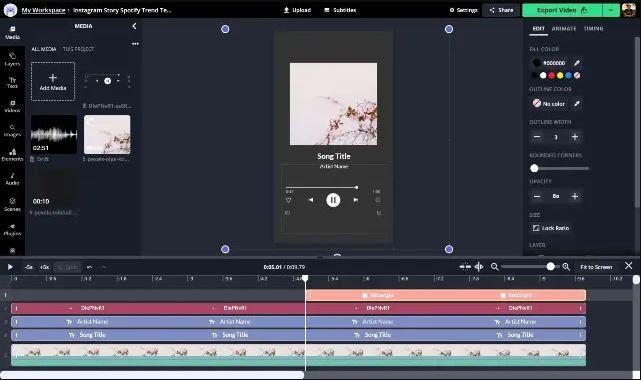Open the user profile avatar
Image resolution: width=641 pixels, height=380 pixels.
point(629,10)
